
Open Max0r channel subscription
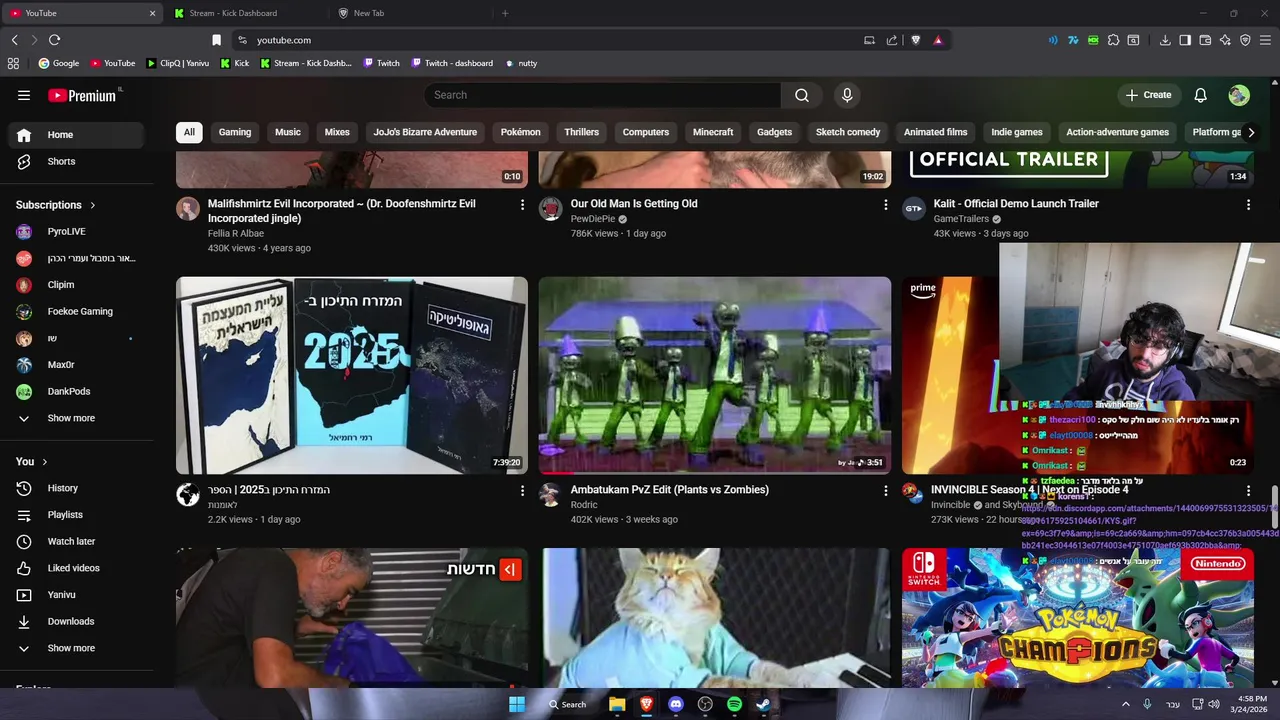pyautogui.click(x=78, y=365)
